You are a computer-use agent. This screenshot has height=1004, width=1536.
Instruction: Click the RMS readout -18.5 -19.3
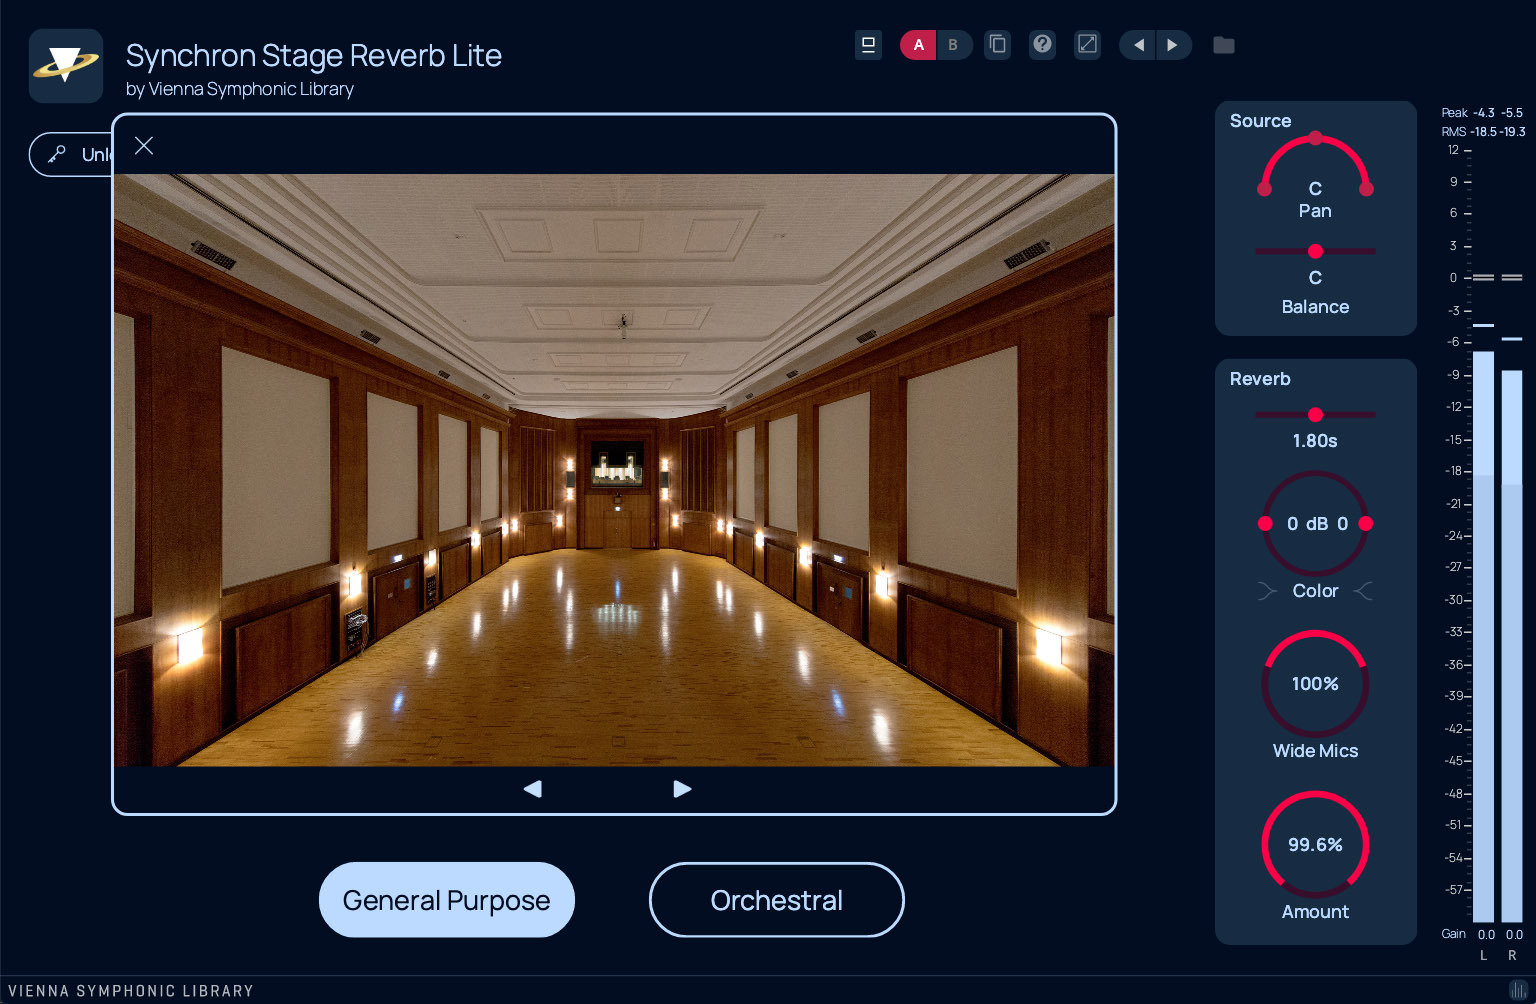click(1483, 132)
